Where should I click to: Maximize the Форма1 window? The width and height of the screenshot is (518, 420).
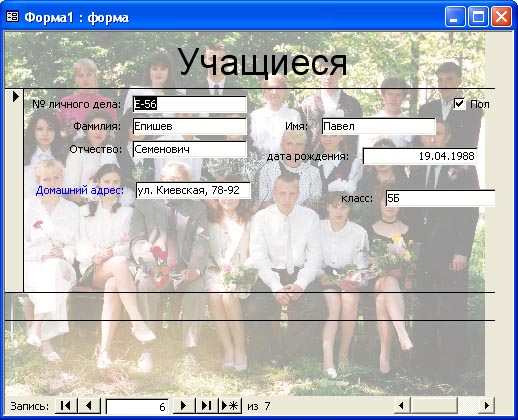[x=478, y=16]
